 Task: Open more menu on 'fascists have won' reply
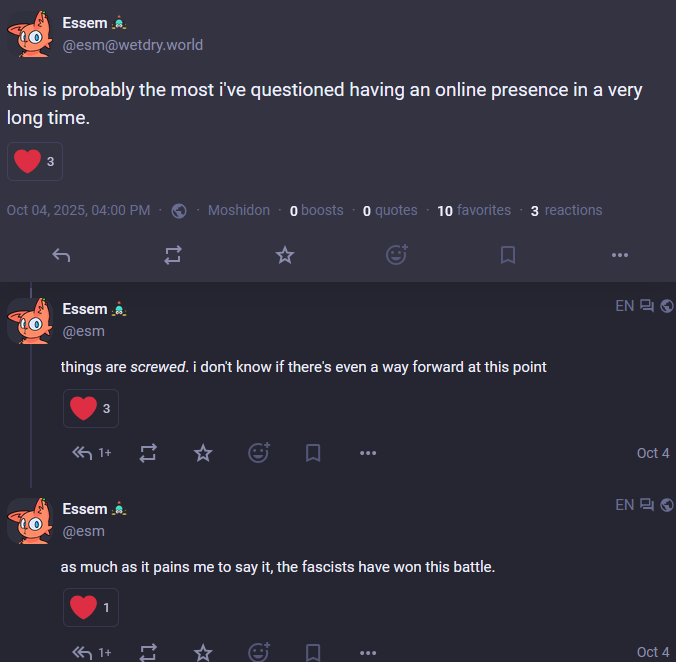pyautogui.click(x=368, y=652)
